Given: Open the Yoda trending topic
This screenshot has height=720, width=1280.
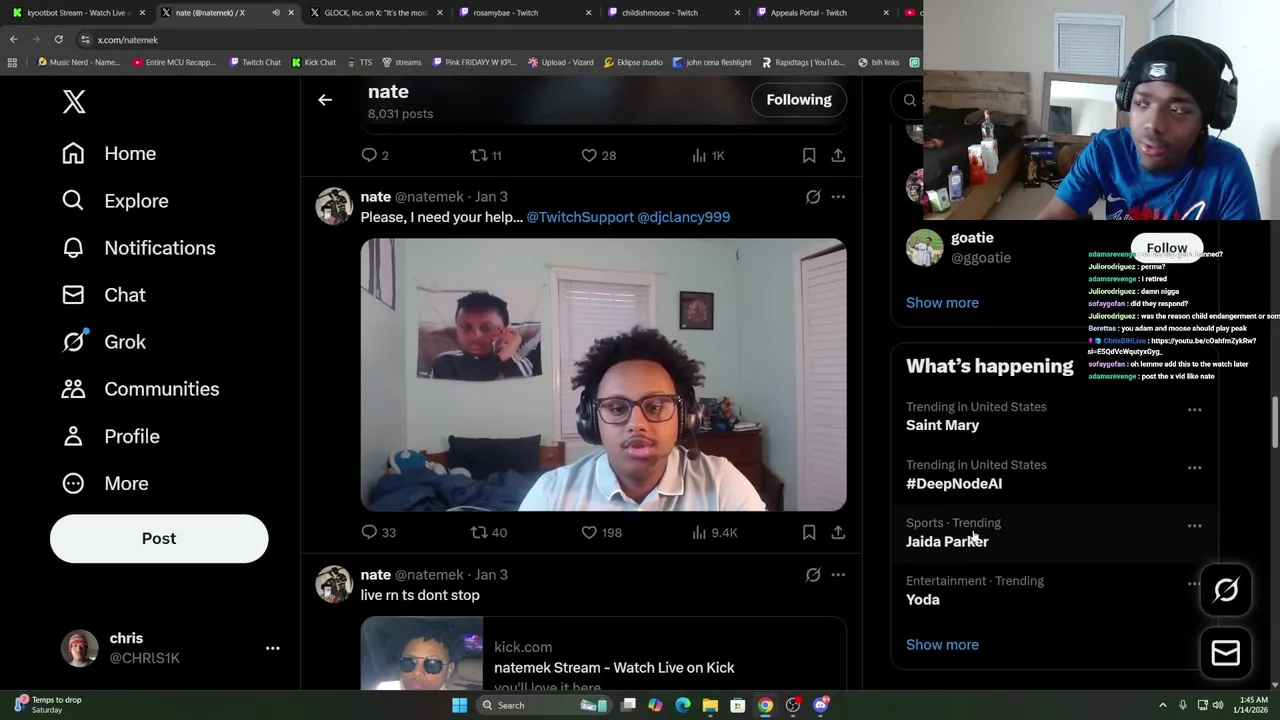Looking at the screenshot, I should click(x=923, y=599).
